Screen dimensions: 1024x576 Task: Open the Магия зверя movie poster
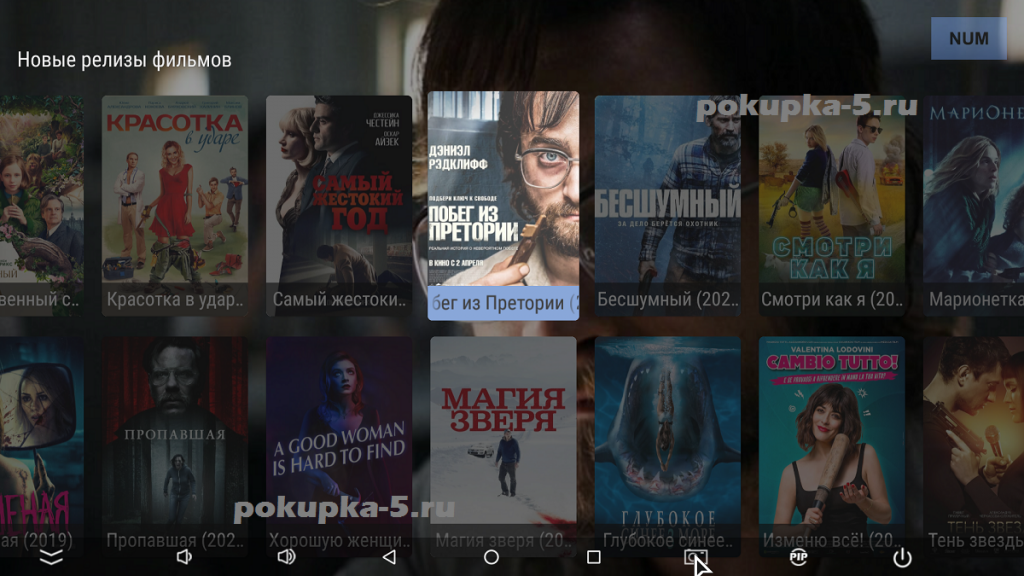504,446
